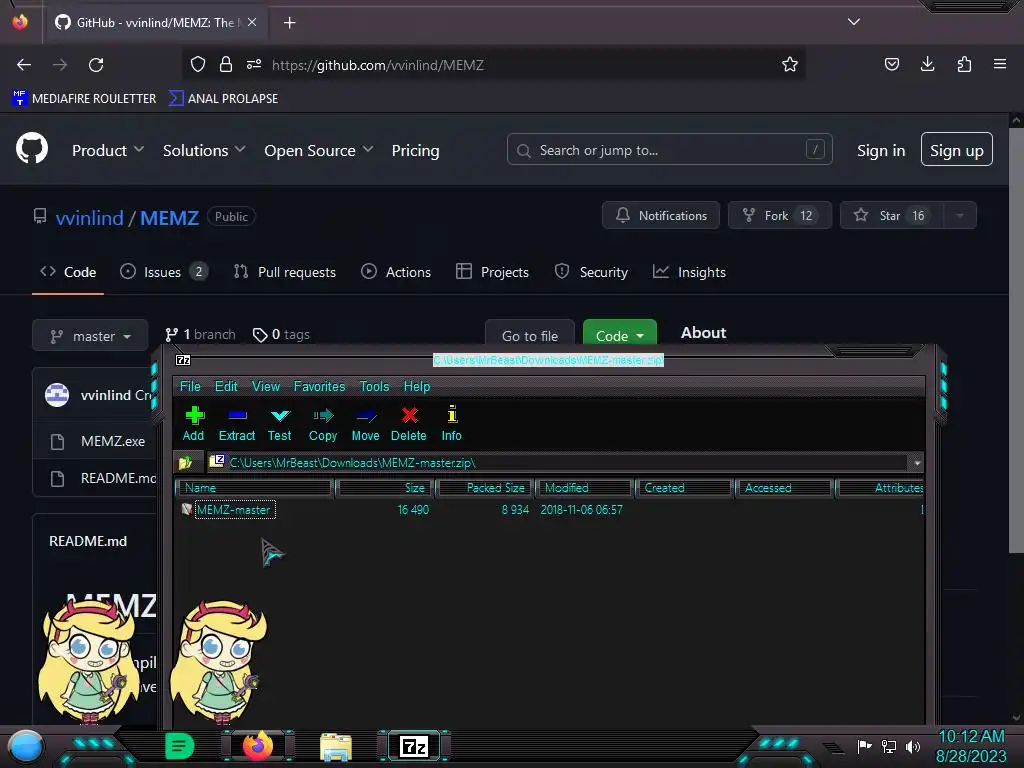Sort 7-Zip list by Size column

pos(385,488)
